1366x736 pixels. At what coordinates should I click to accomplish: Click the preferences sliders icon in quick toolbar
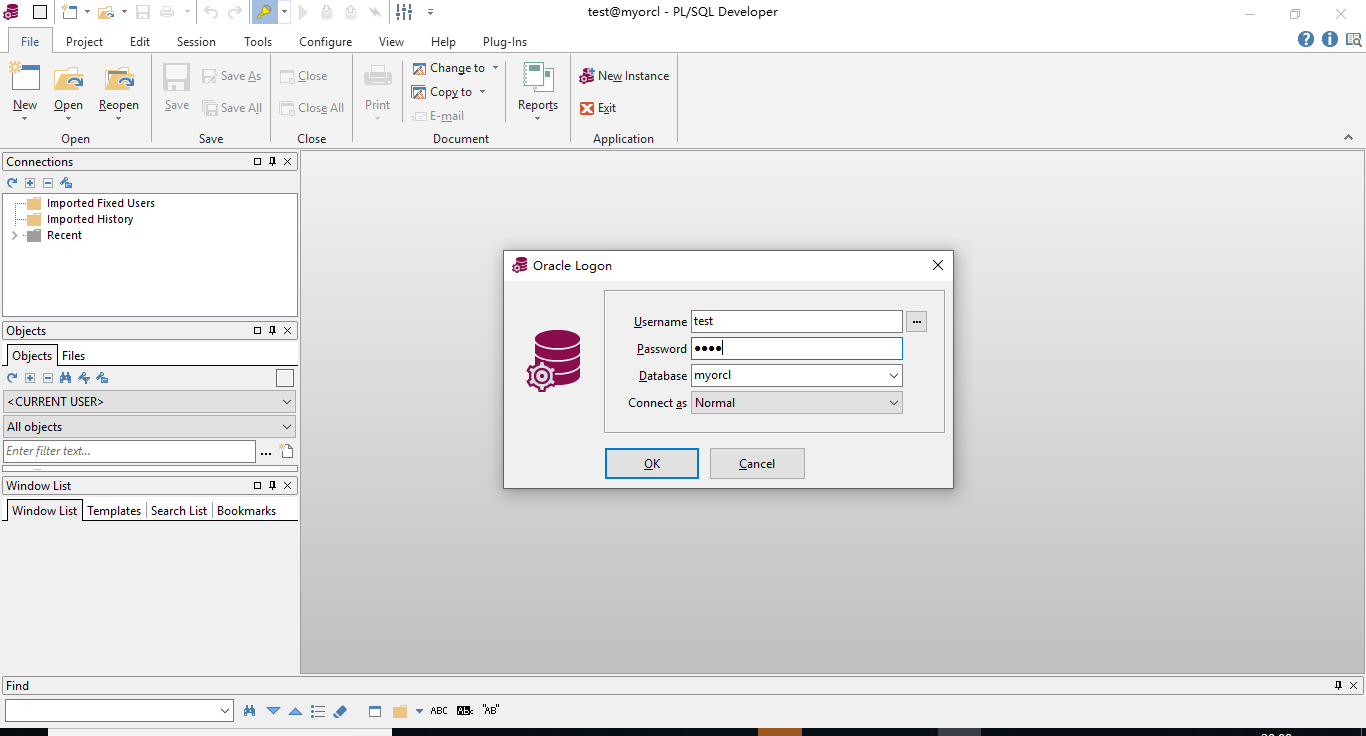point(404,12)
